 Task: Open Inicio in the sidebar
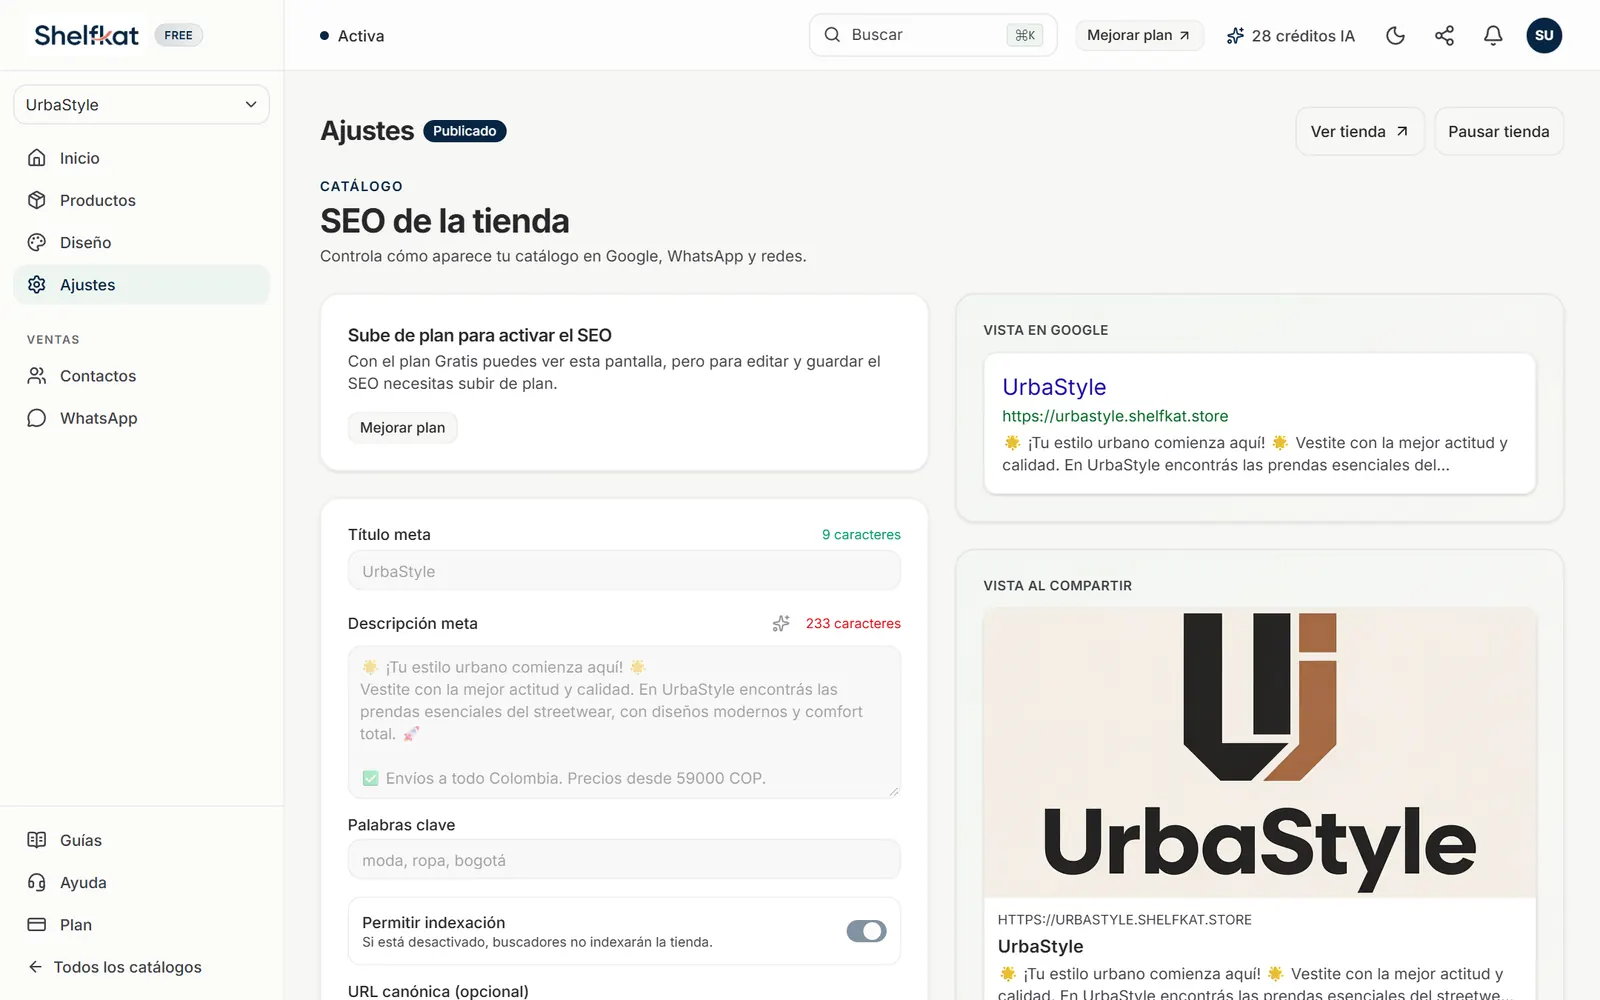point(141,158)
